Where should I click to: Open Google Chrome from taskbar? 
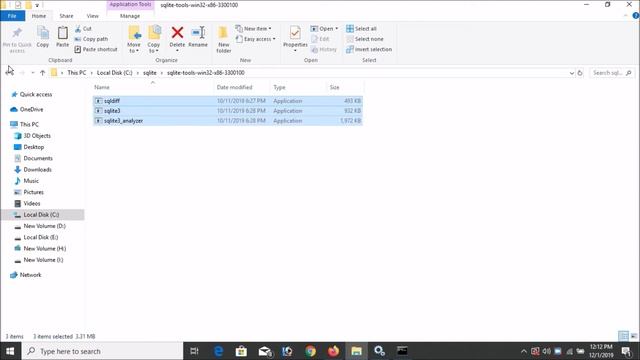click(x=311, y=351)
